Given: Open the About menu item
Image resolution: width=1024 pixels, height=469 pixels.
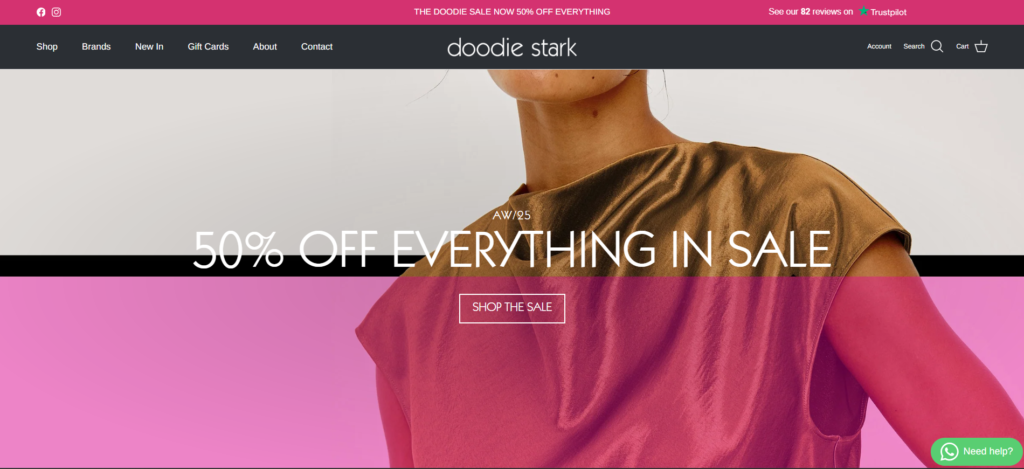Looking at the screenshot, I should (264, 46).
